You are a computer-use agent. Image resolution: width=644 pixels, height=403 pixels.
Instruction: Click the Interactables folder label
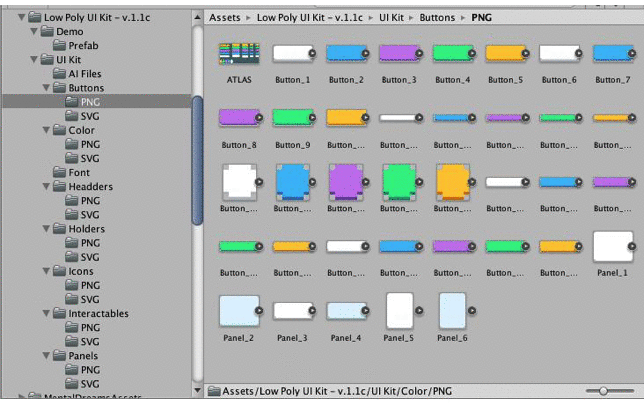click(x=98, y=313)
